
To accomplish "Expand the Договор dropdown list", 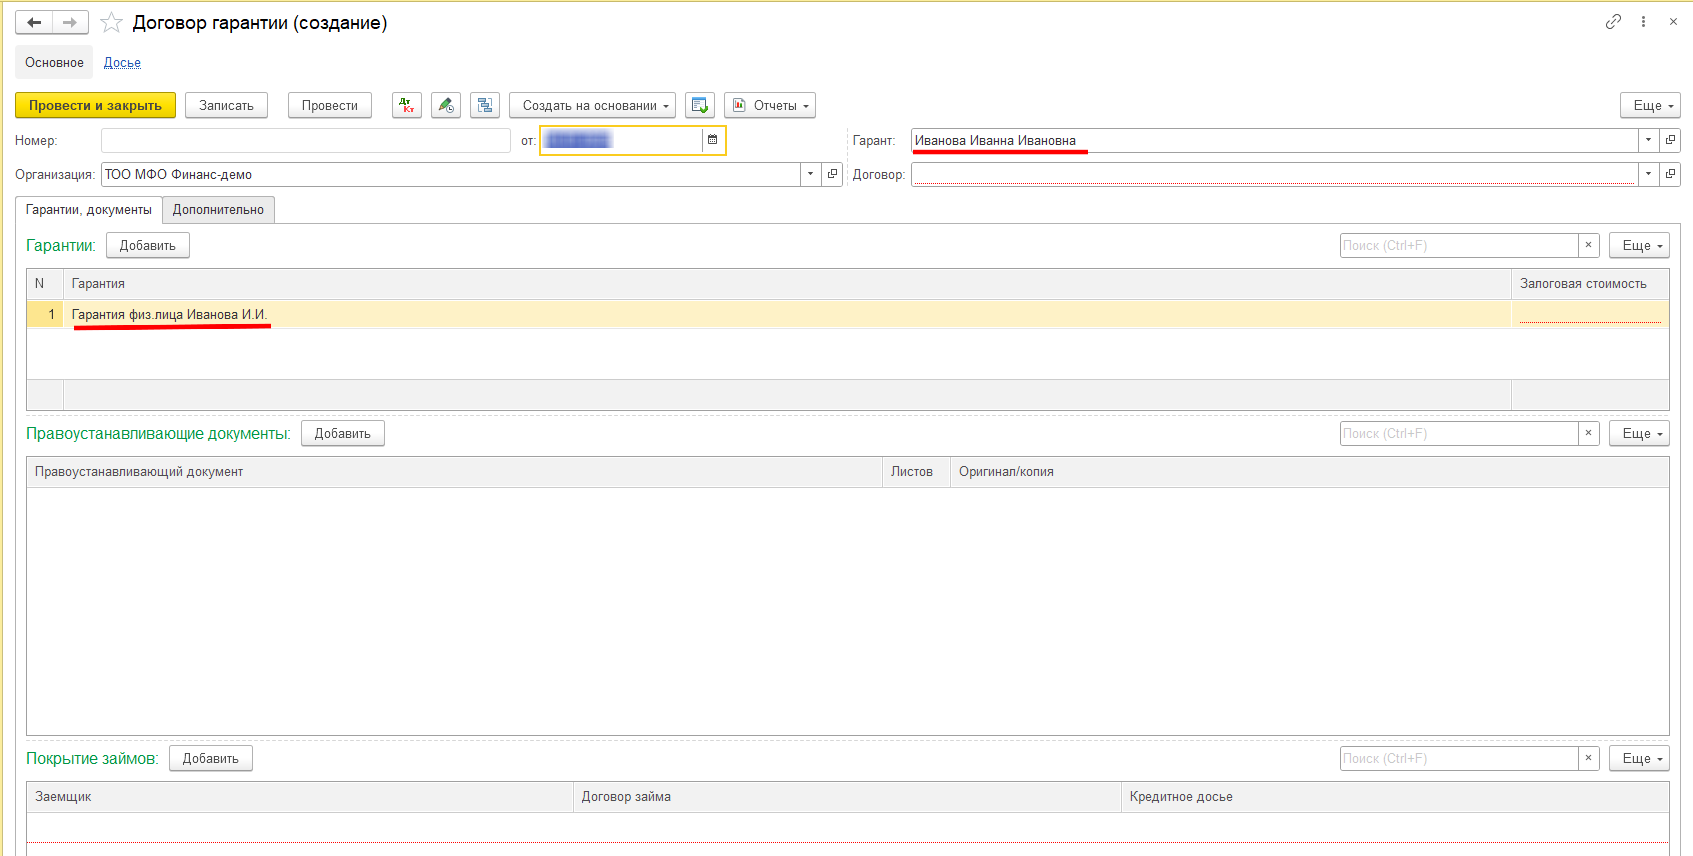I will [x=1649, y=174].
